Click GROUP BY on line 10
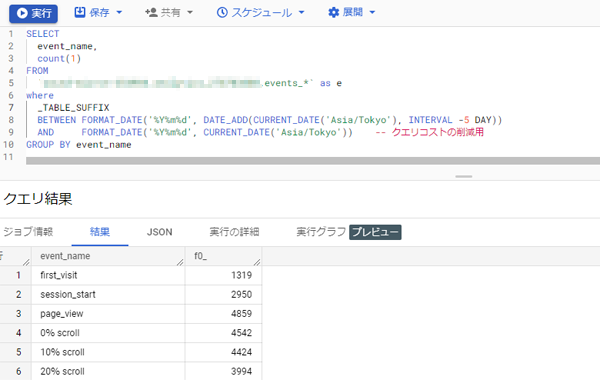600x380 pixels. tap(48, 145)
